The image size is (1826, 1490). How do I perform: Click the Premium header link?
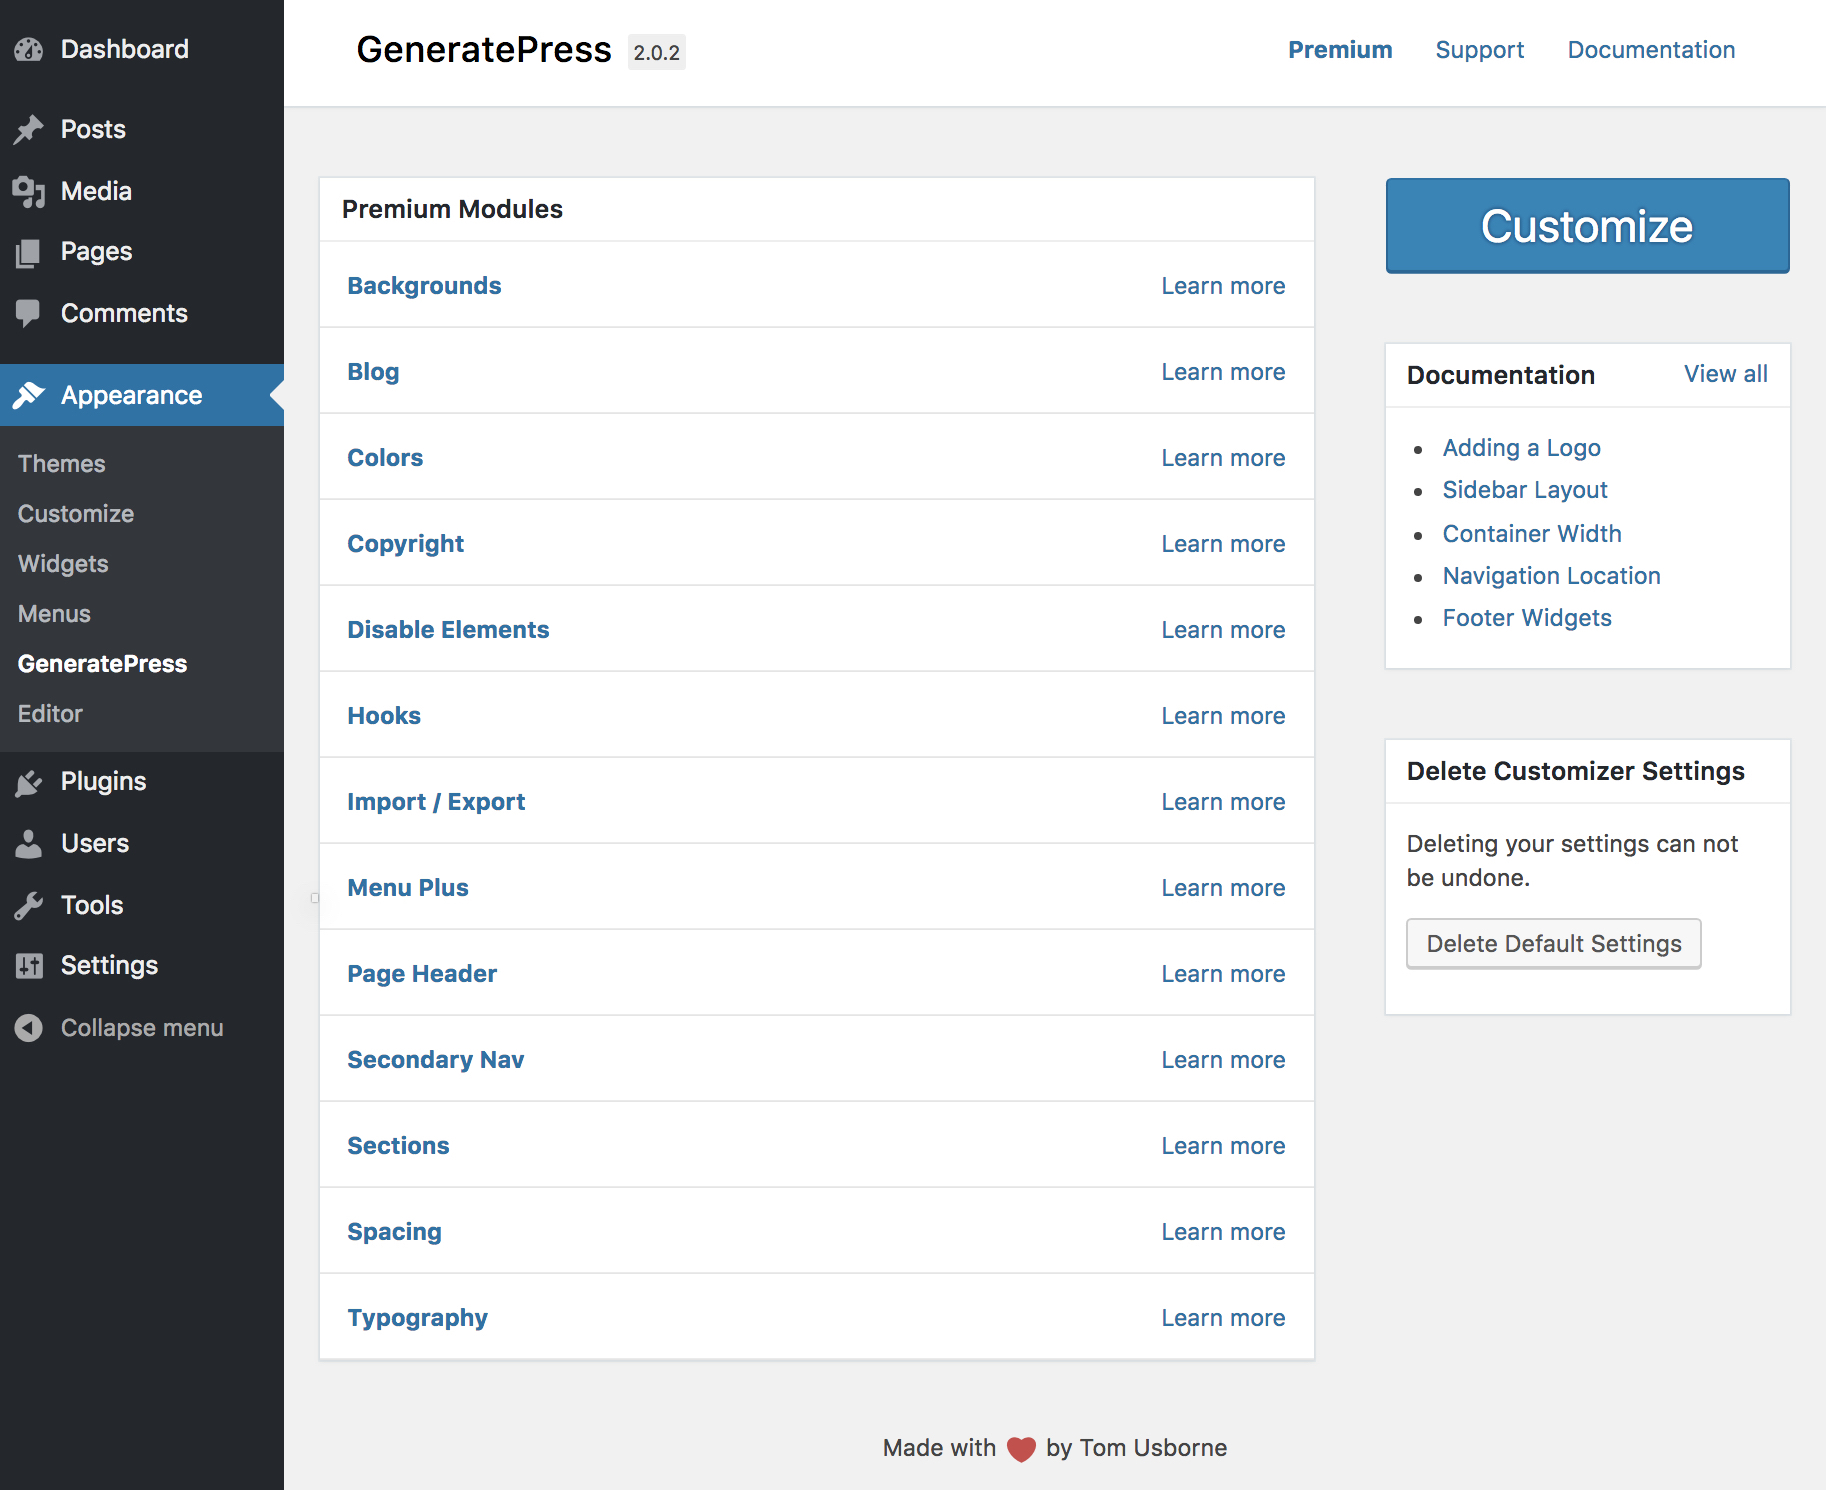1340,50
